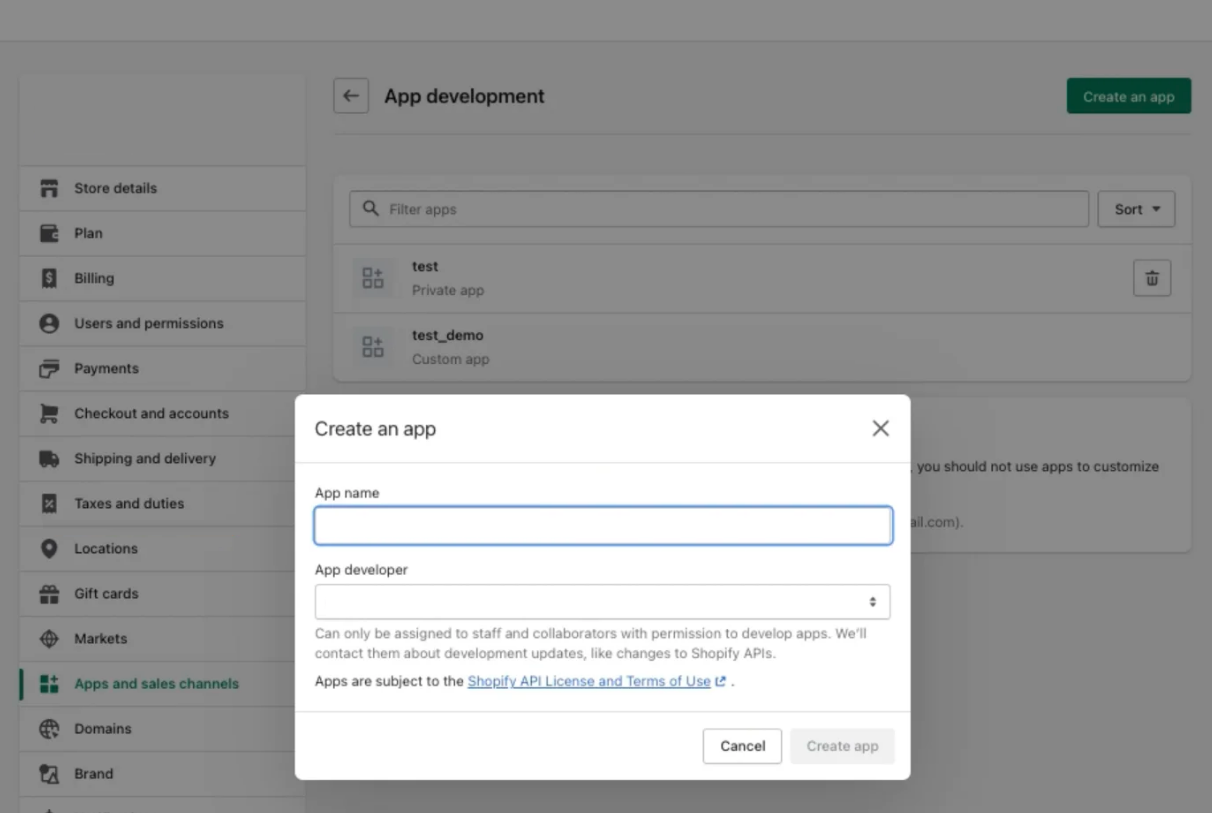The height and width of the screenshot is (813, 1212).
Task: Delete the test private app with trash icon
Action: [x=1152, y=278]
